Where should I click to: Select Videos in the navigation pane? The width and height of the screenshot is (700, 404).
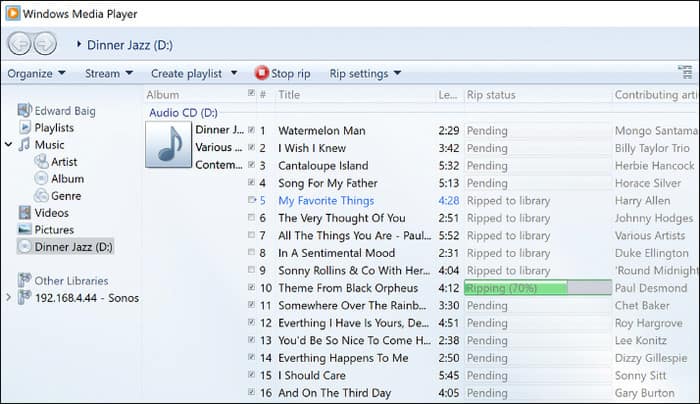coord(52,212)
